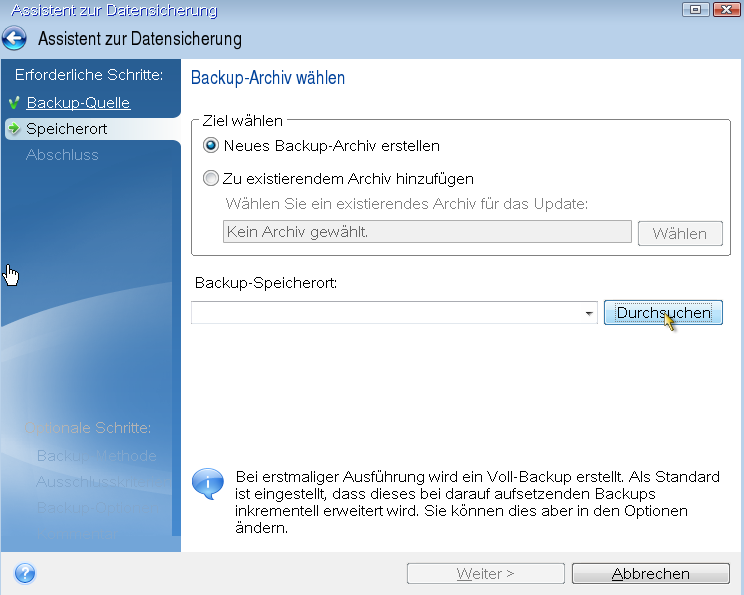
Task: Open Backup-Methode under optional steps
Action: pyautogui.click(x=96, y=456)
